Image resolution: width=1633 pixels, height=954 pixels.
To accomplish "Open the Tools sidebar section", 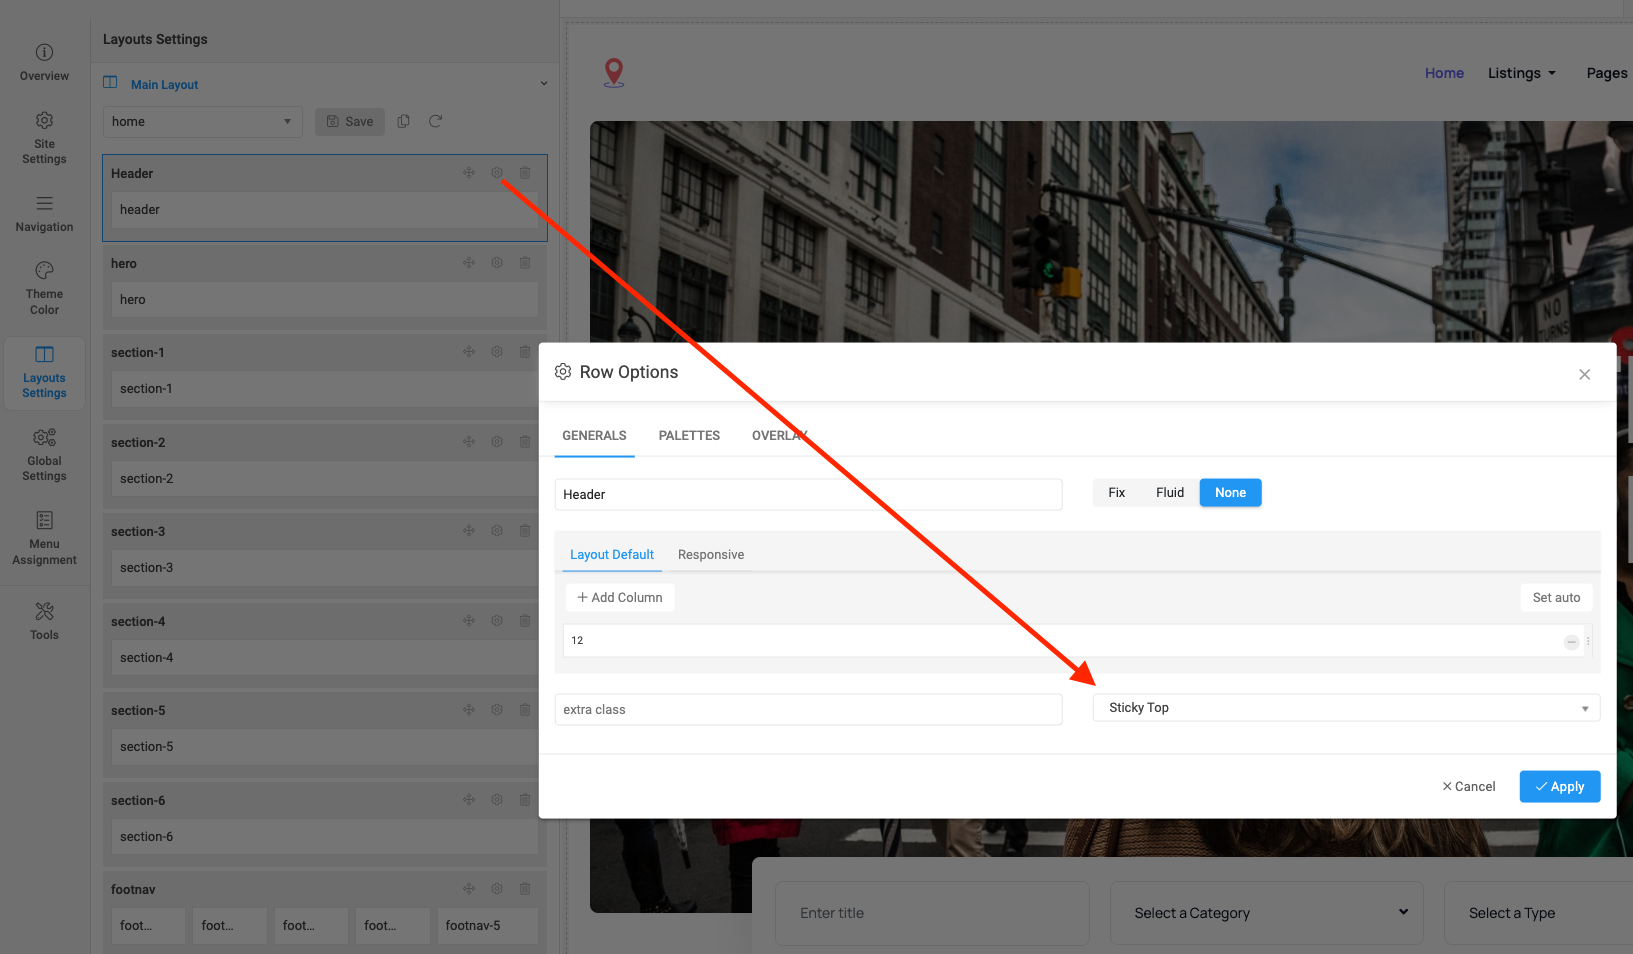I will pyautogui.click(x=44, y=620).
